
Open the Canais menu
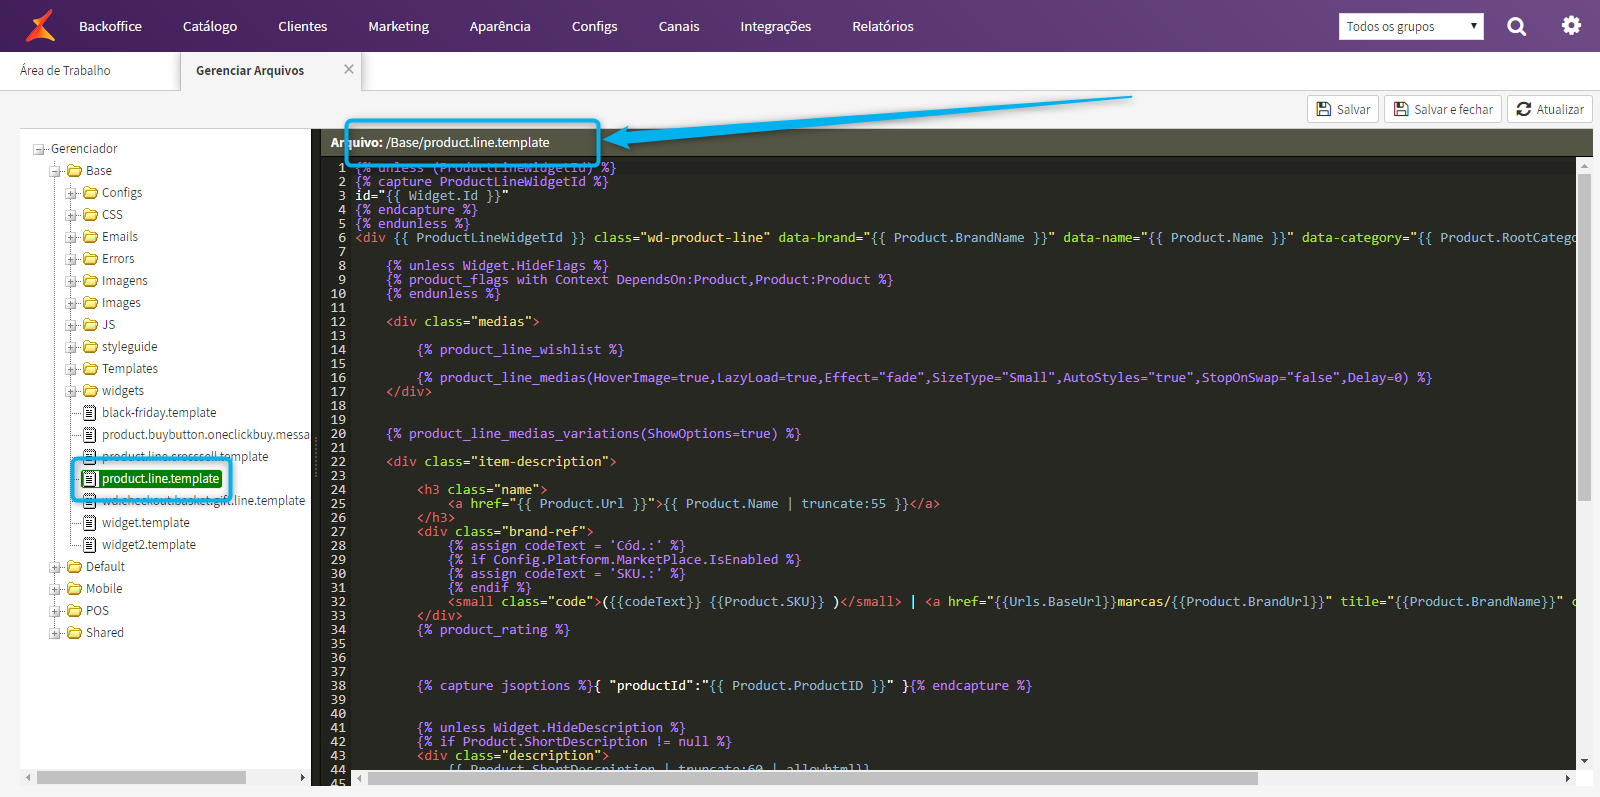(679, 26)
